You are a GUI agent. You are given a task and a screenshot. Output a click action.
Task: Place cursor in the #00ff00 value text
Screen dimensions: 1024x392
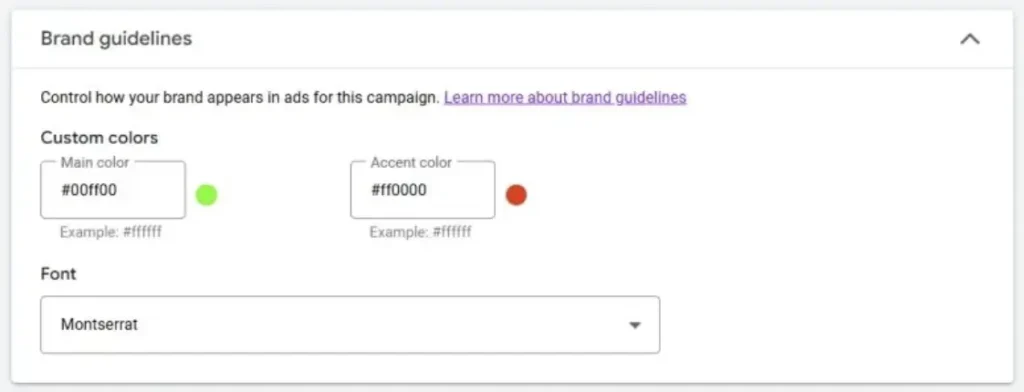click(x=89, y=190)
